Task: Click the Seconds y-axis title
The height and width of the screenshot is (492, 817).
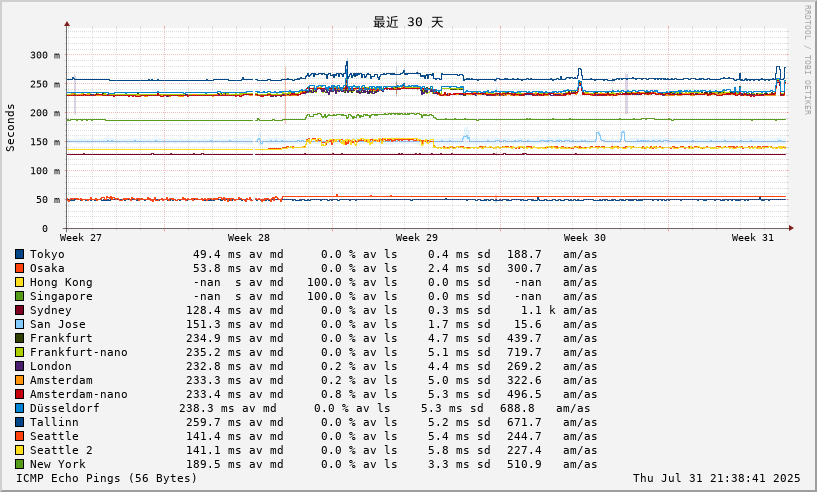Action: pyautogui.click(x=10, y=128)
